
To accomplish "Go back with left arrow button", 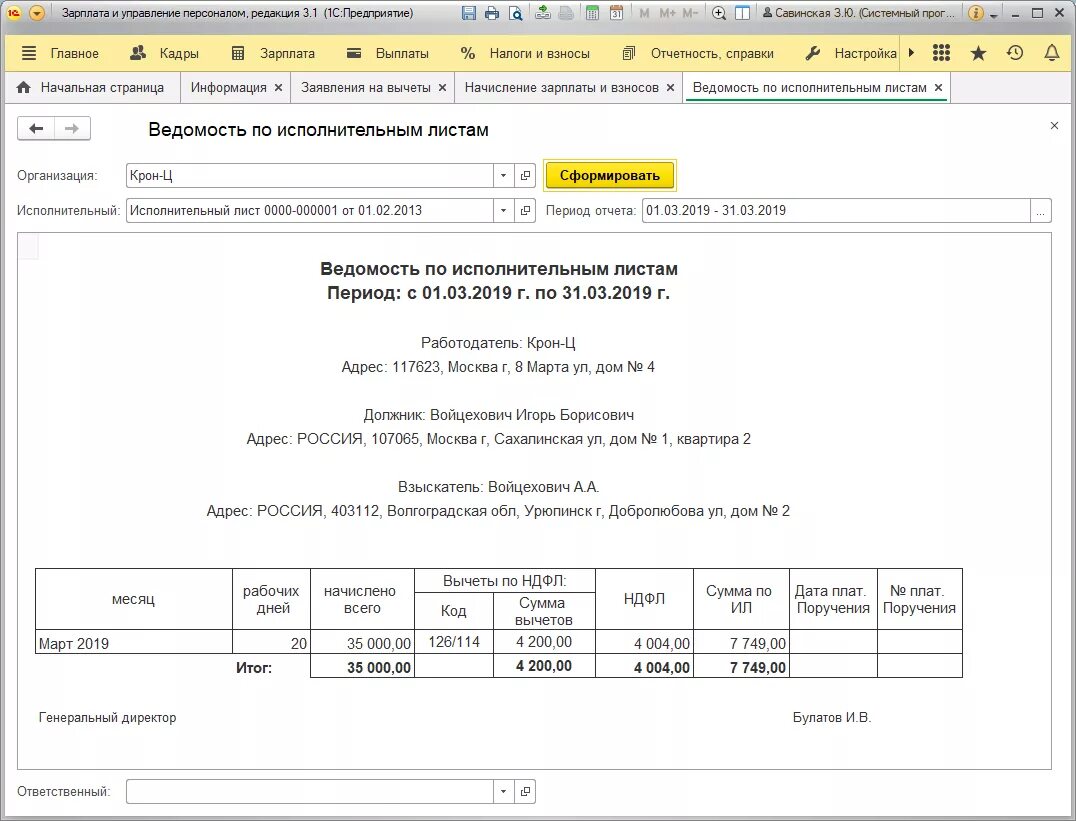I will [36, 128].
